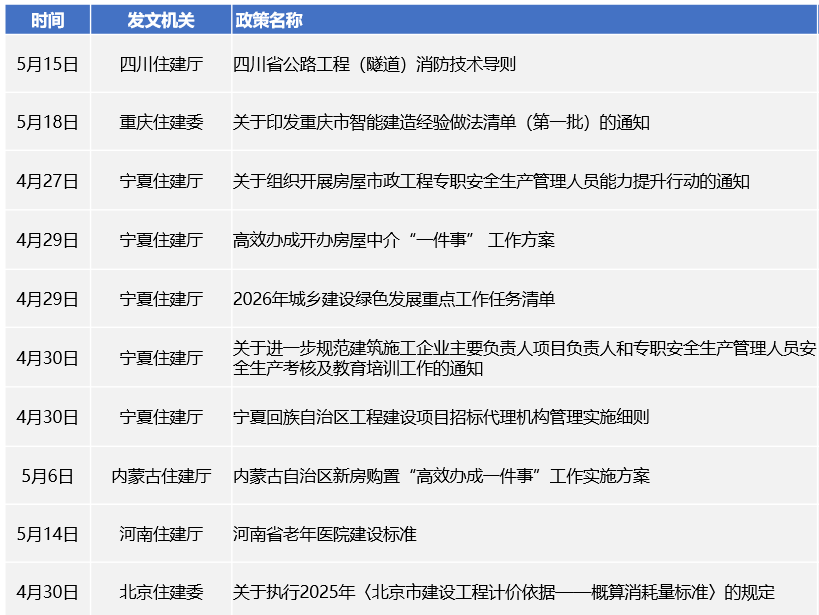Screen dimensions: 819x615
Task: Select 4月30日 in the 考核及教育培训 row
Action: [x=48, y=358]
